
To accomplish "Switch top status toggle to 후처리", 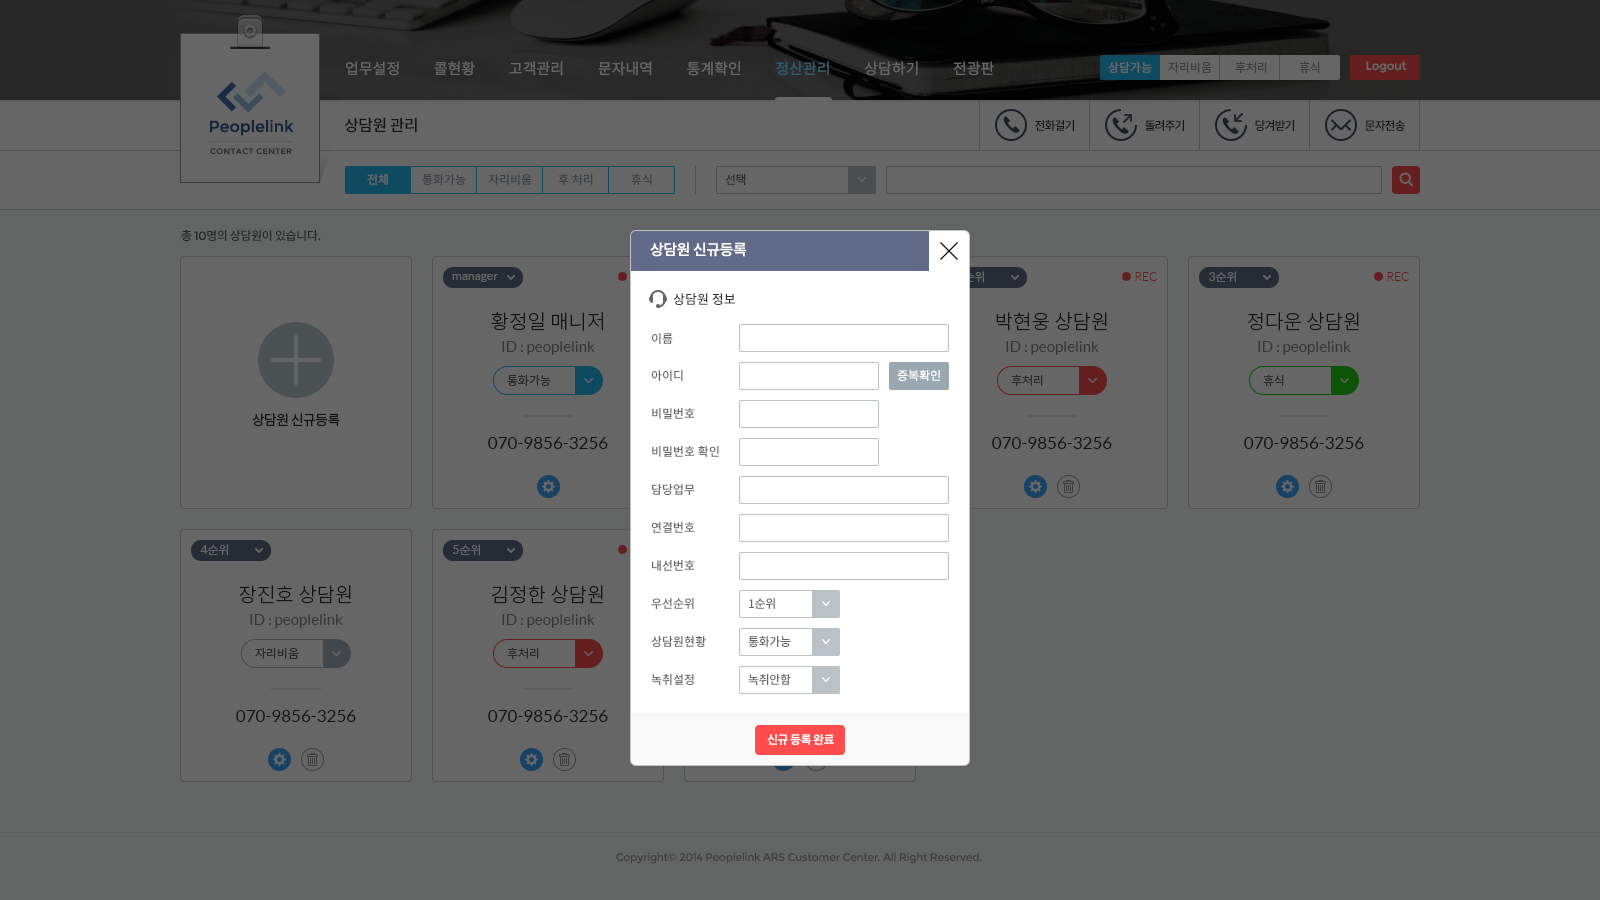I will pyautogui.click(x=1250, y=67).
